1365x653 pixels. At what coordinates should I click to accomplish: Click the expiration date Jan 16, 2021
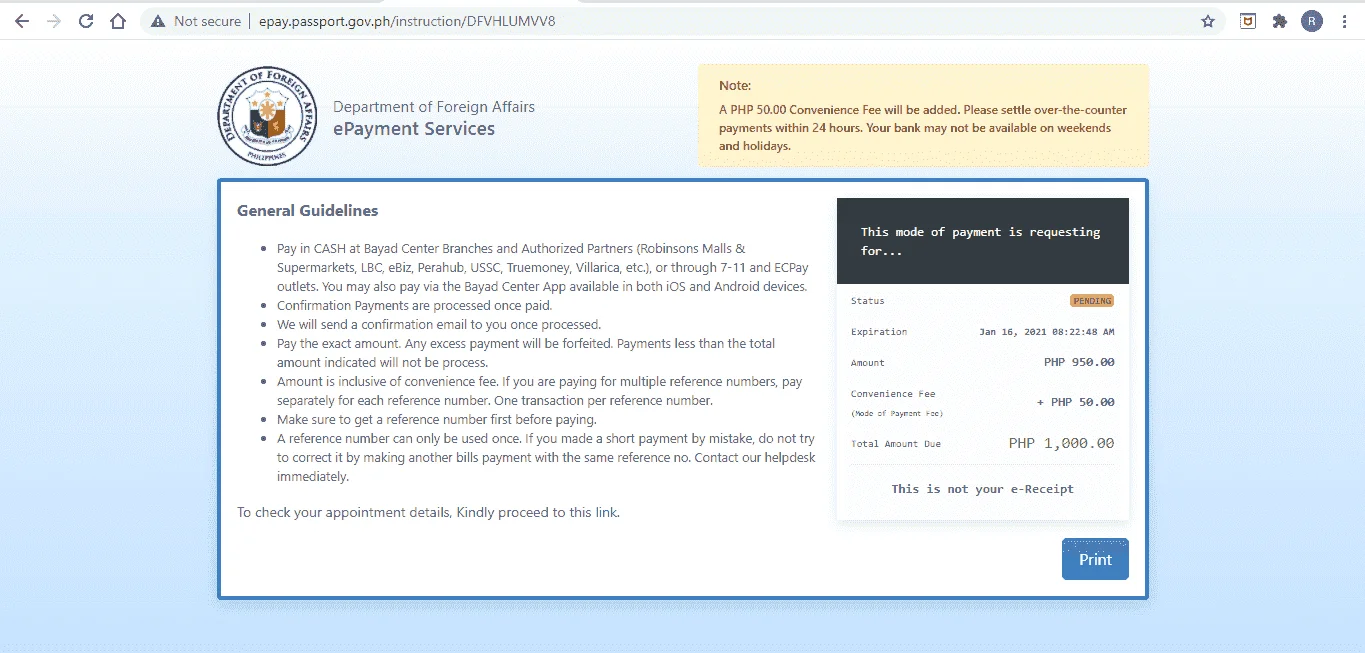(1047, 332)
